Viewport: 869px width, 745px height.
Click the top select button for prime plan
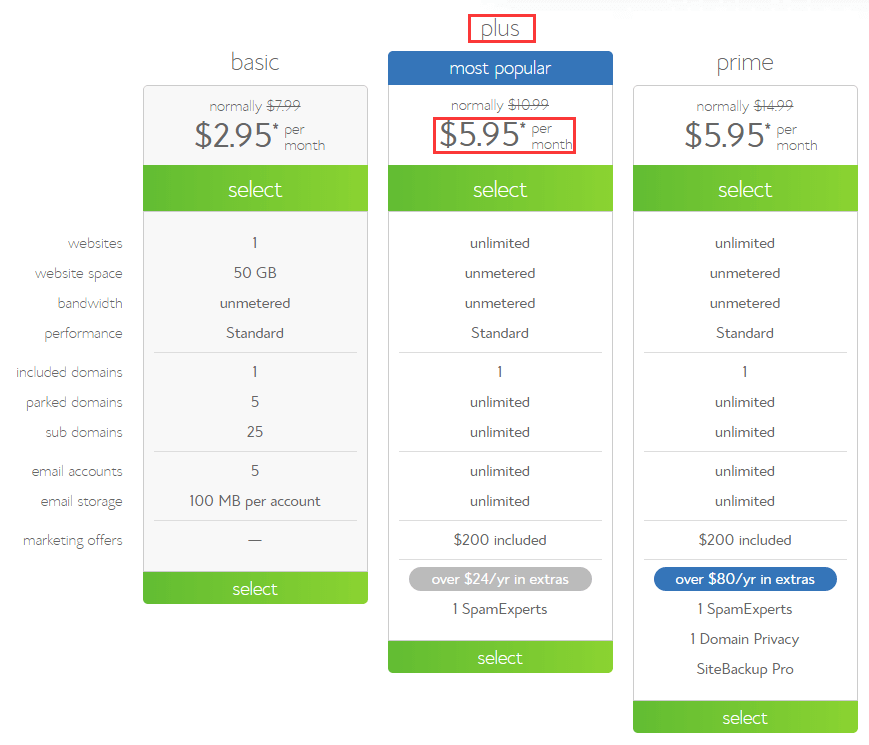pyautogui.click(x=744, y=188)
